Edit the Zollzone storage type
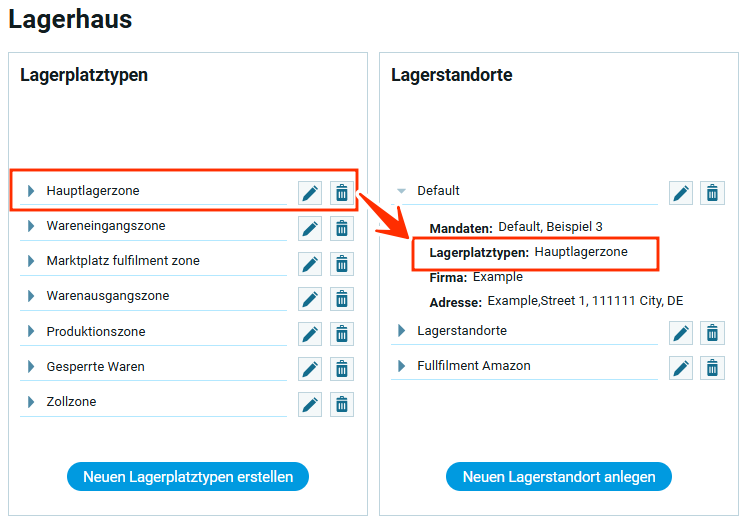 coord(310,403)
